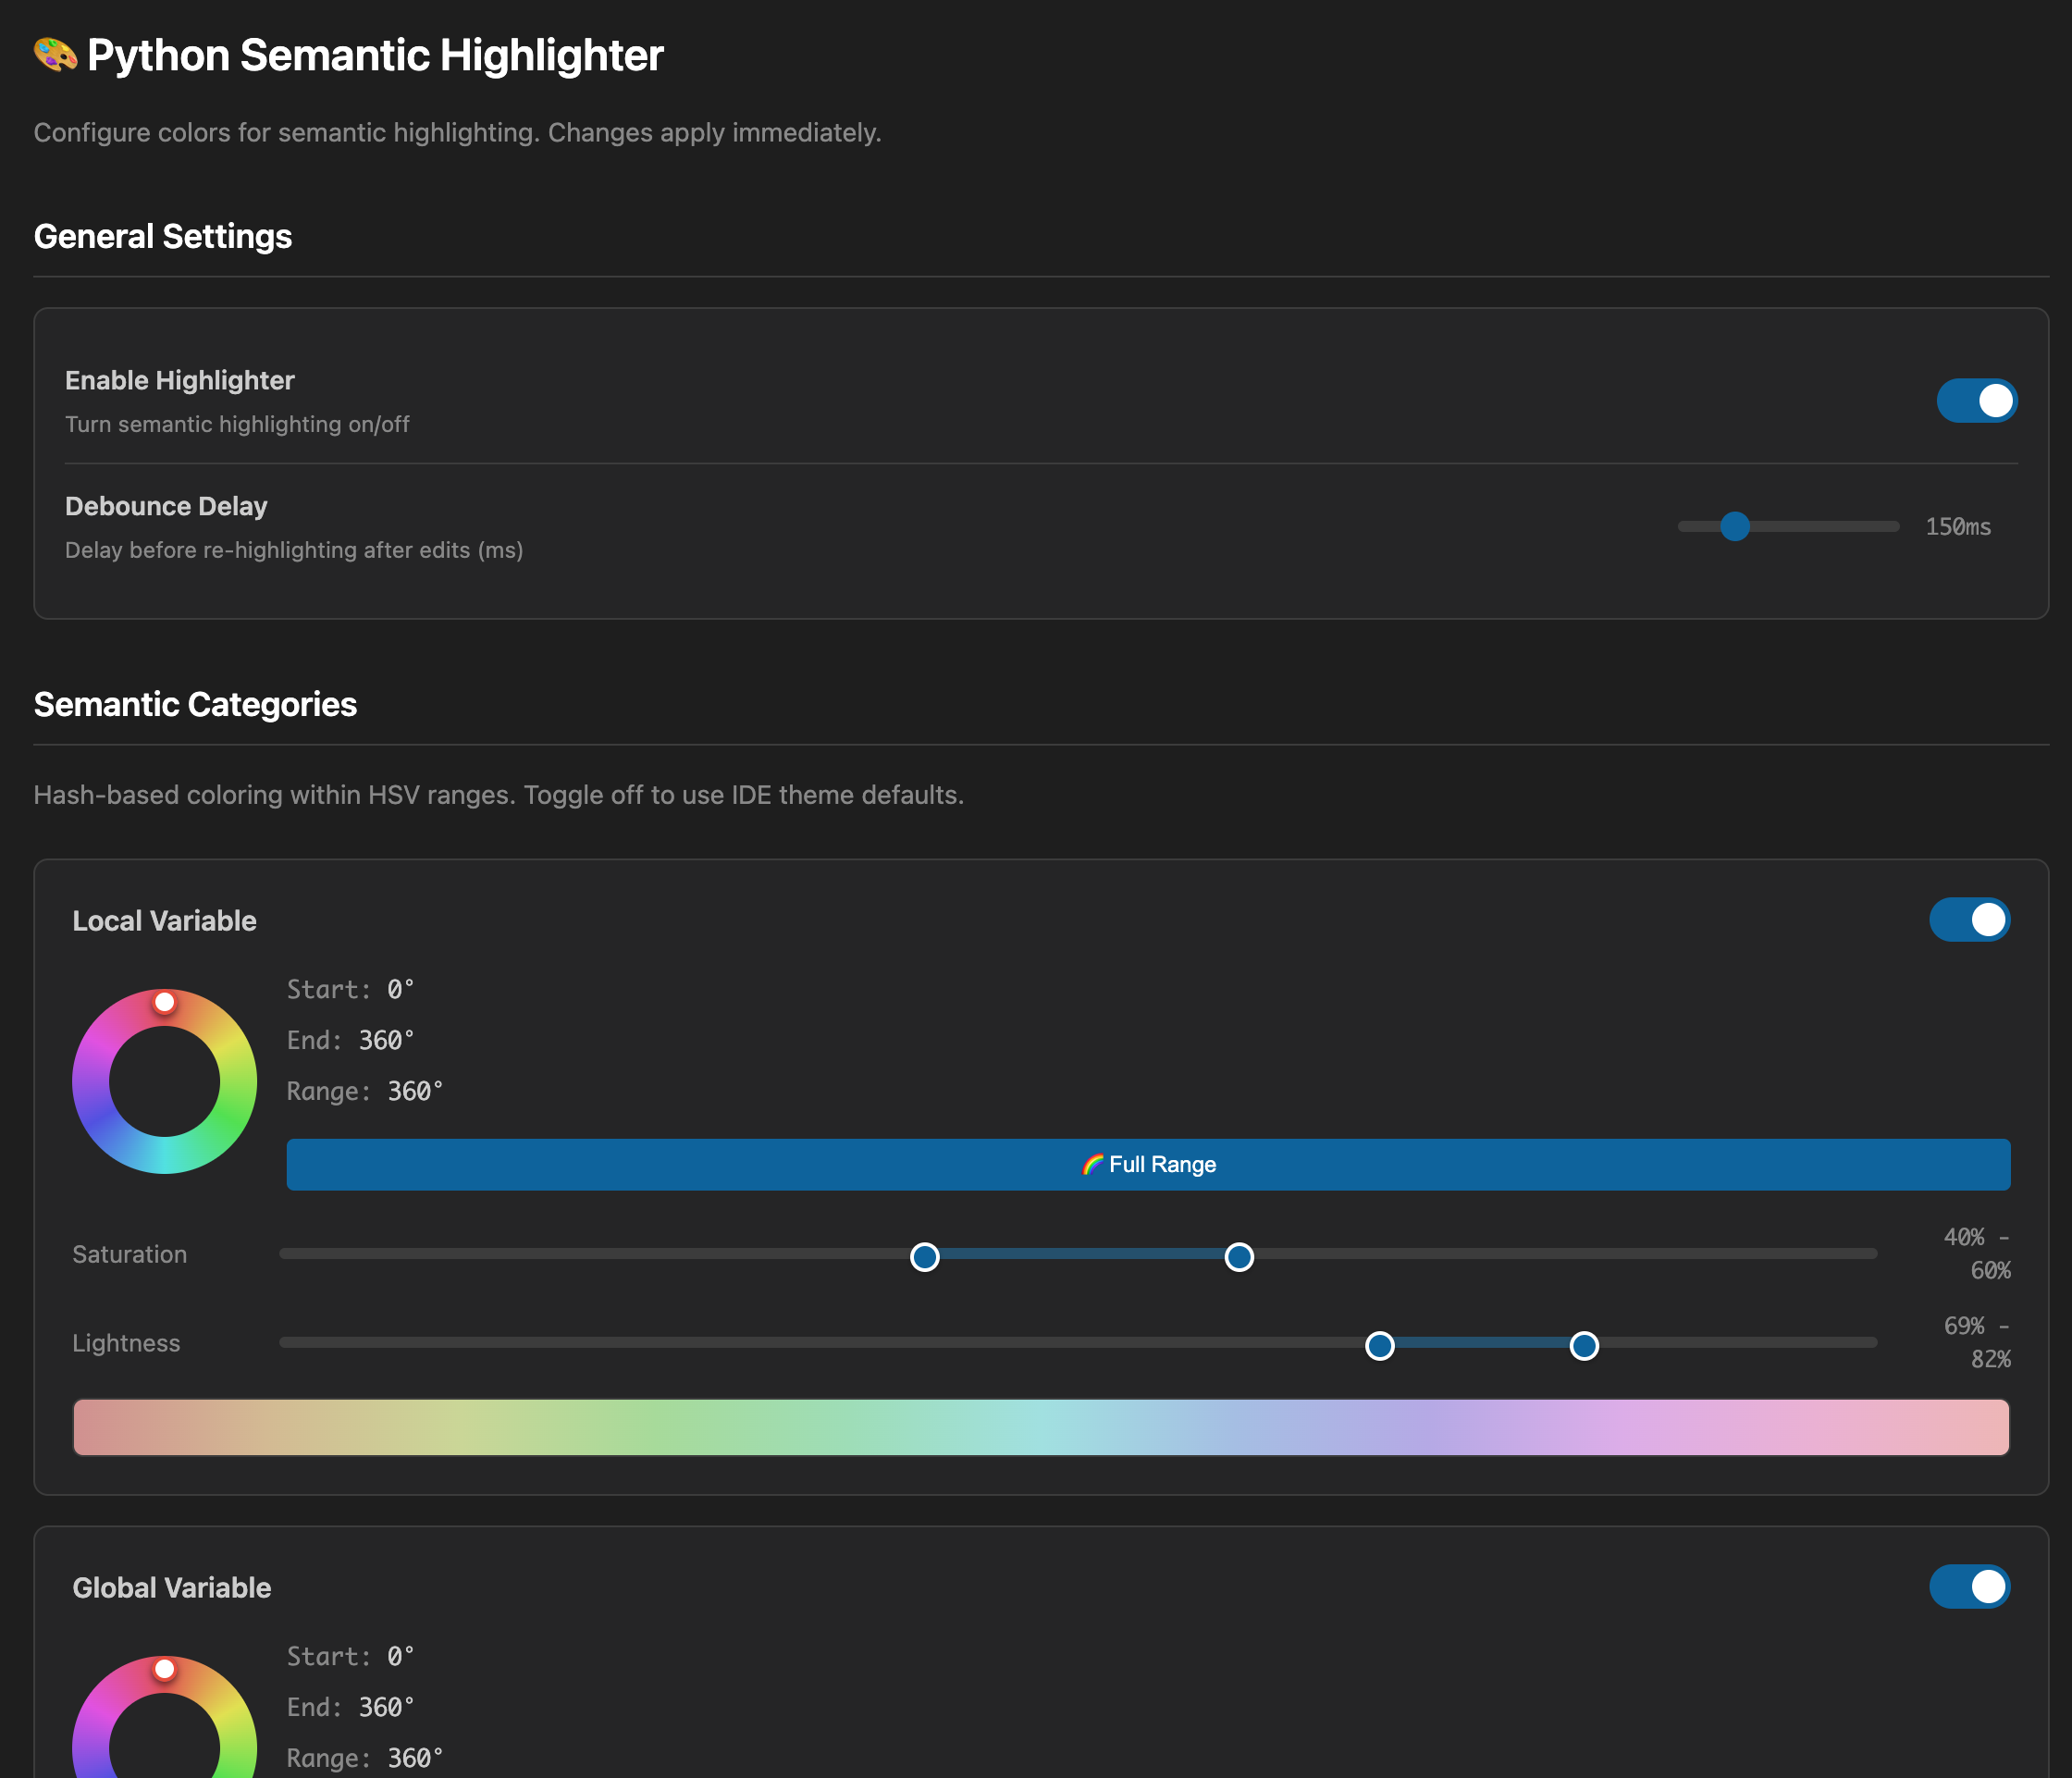The height and width of the screenshot is (1778, 2072).
Task: Click the Local Variable gradient preview bar
Action: coord(1040,1427)
